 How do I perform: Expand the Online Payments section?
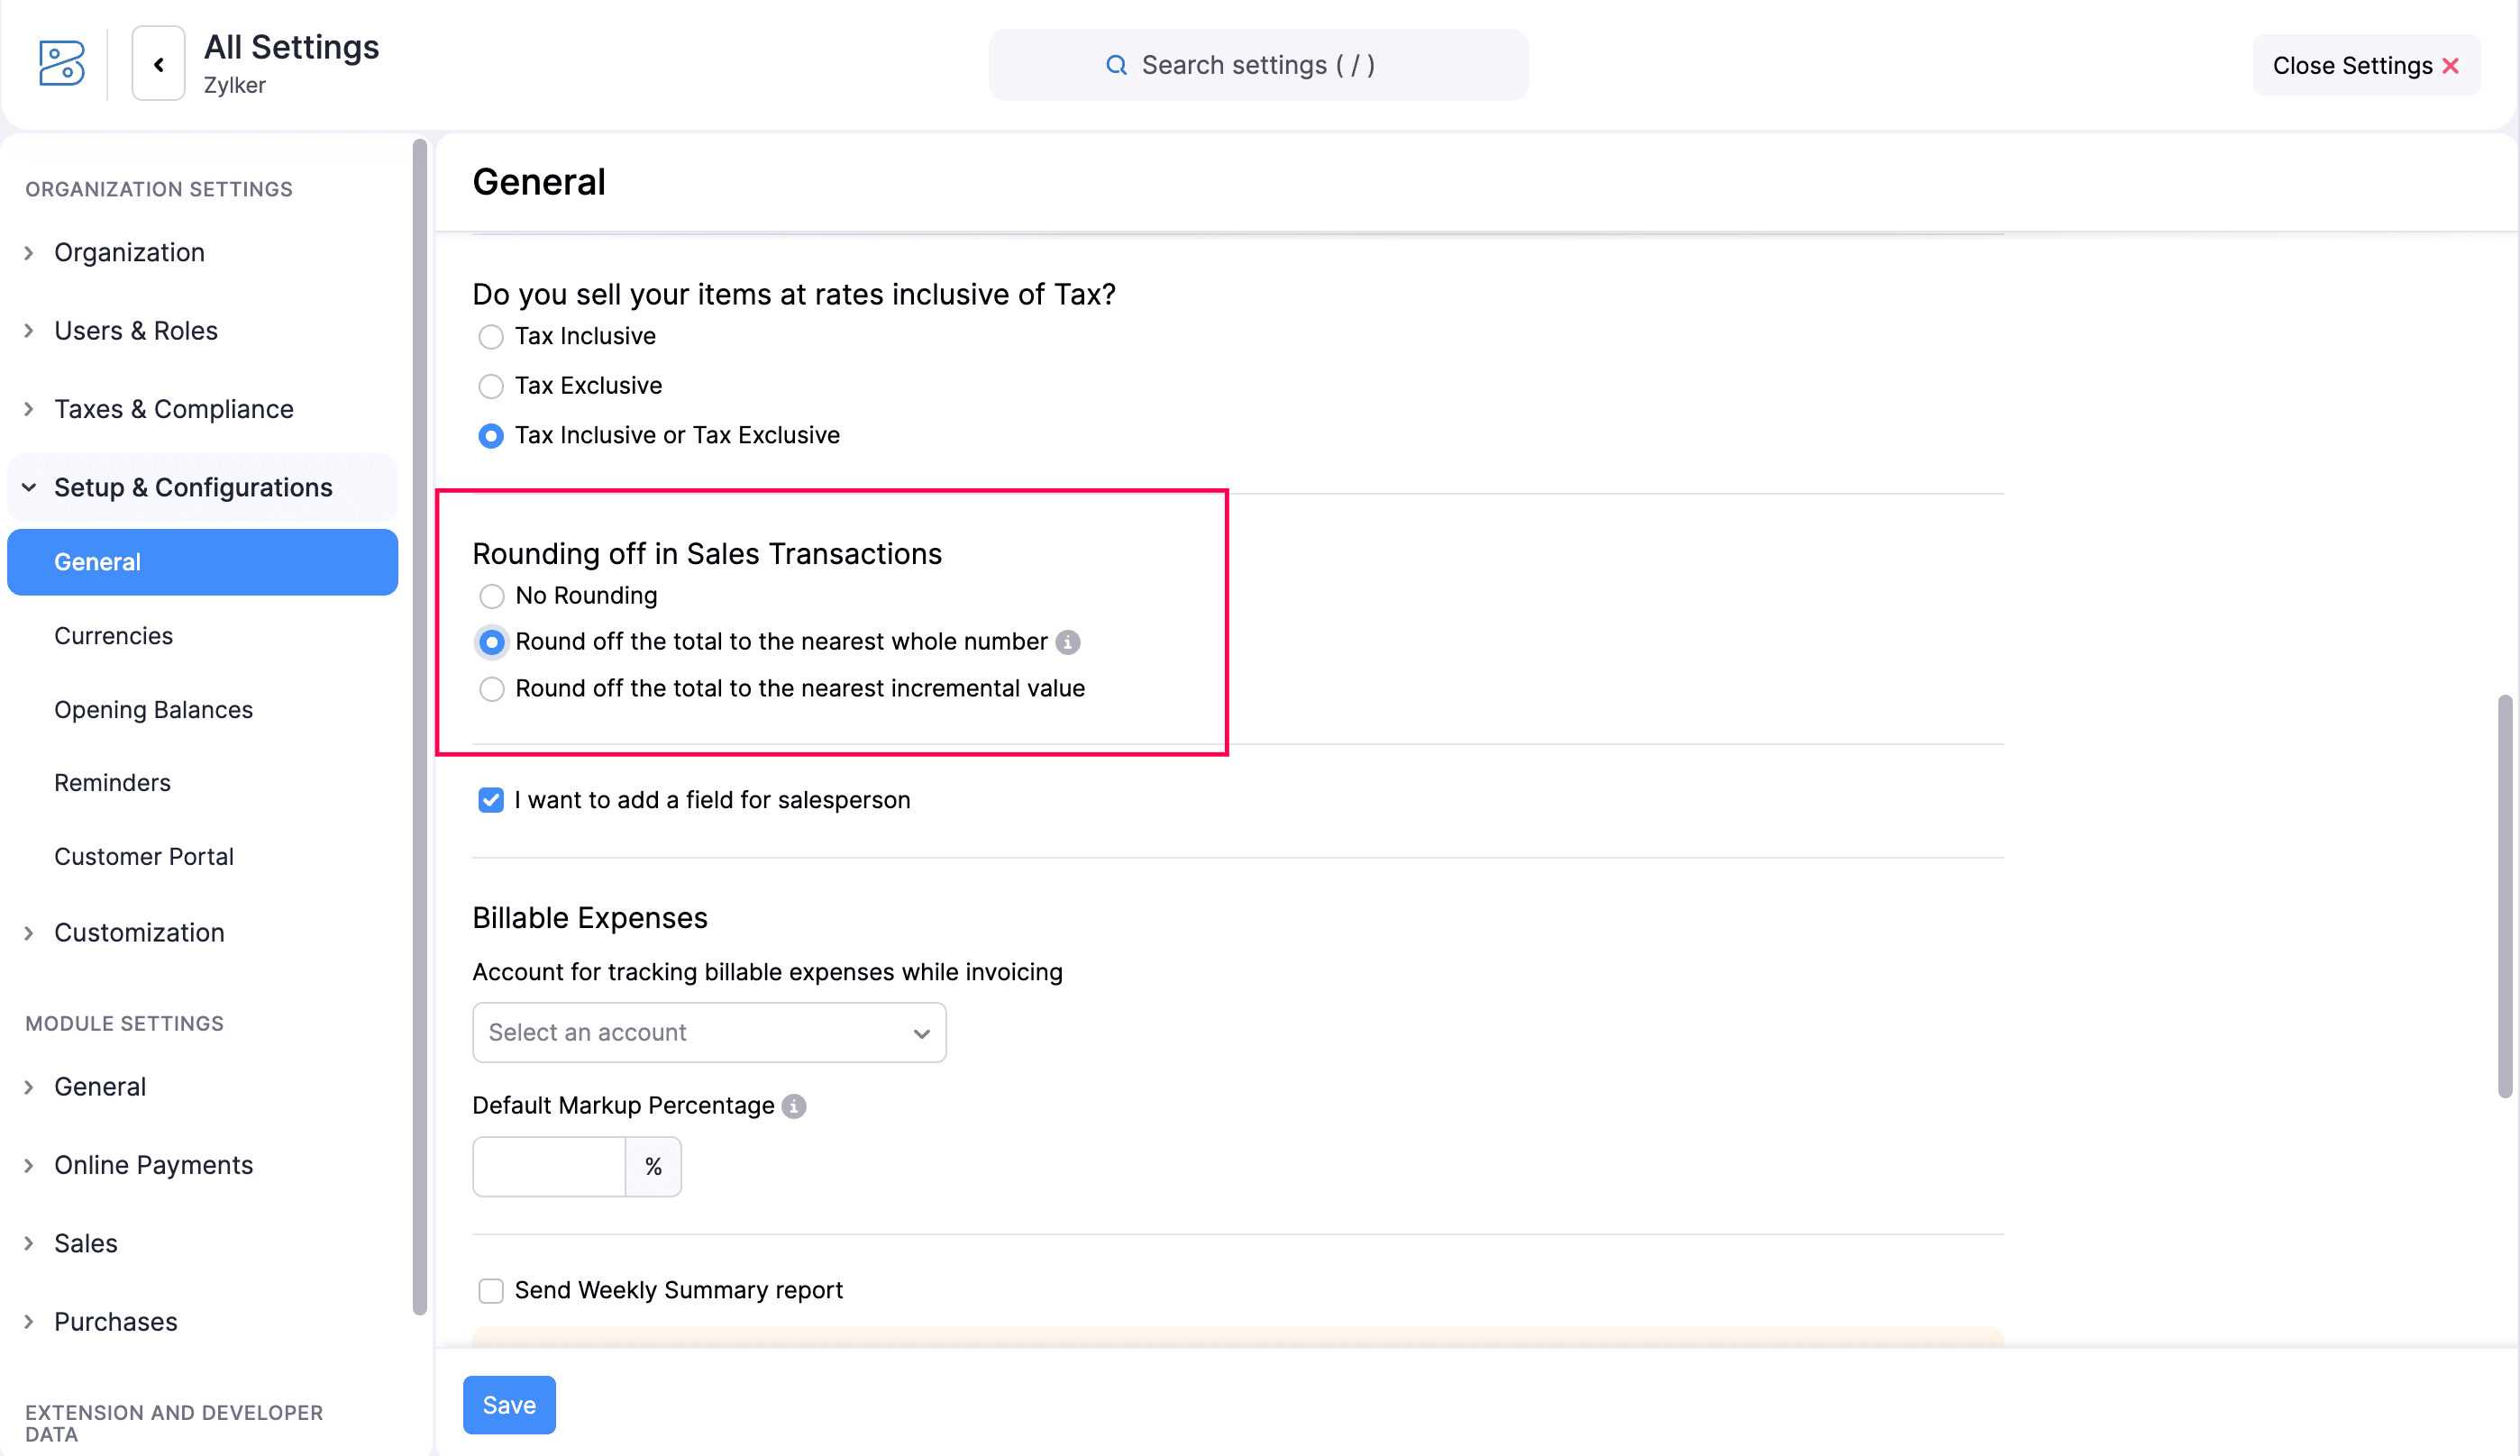153,1165
